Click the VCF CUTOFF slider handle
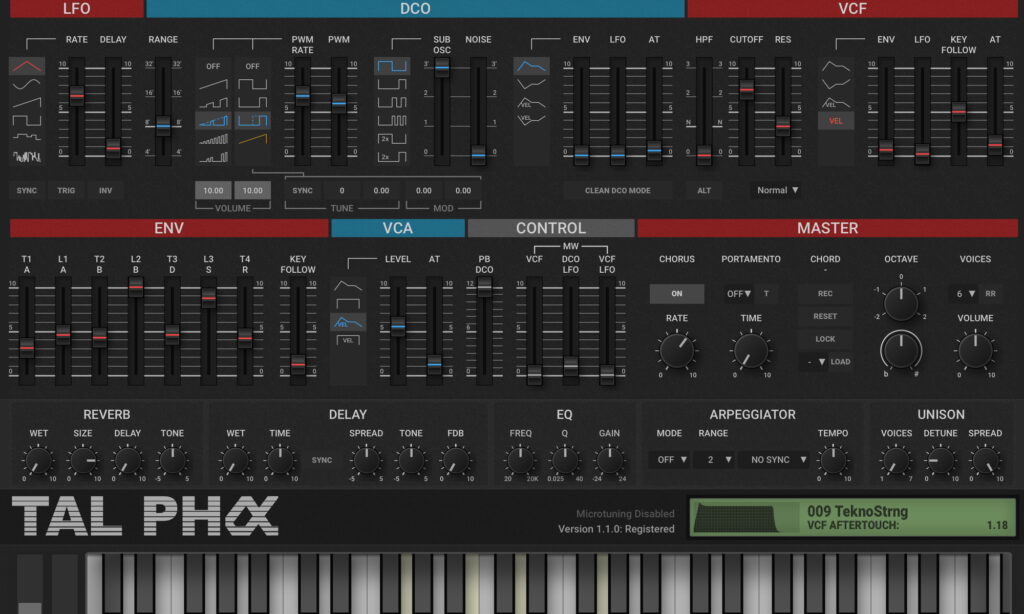The image size is (1024, 614). click(746, 90)
